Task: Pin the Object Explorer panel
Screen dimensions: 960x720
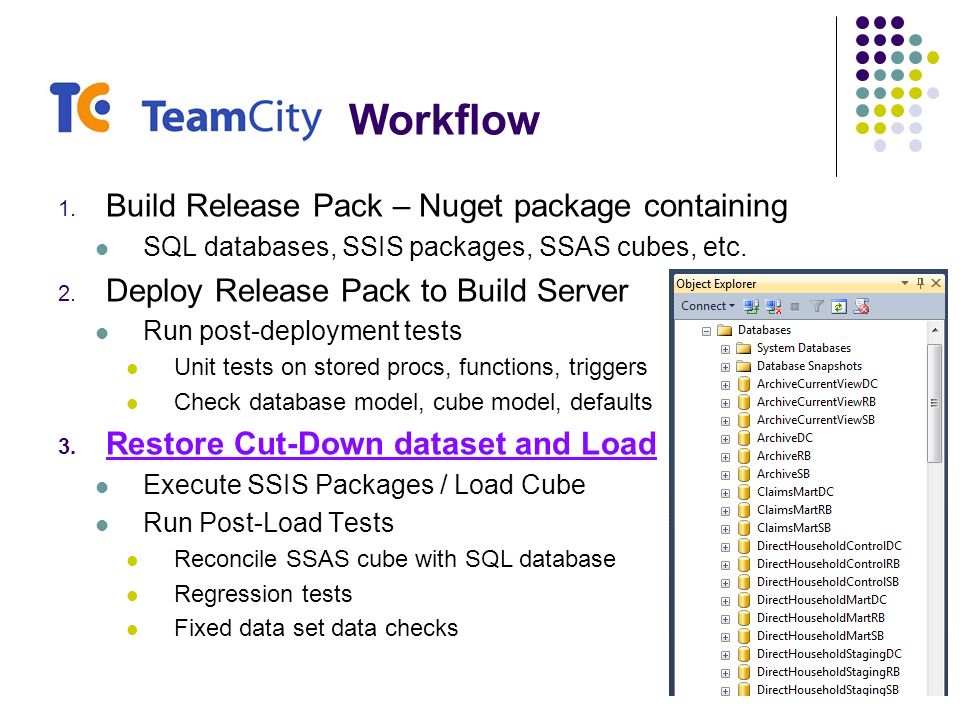Action: pos(920,283)
